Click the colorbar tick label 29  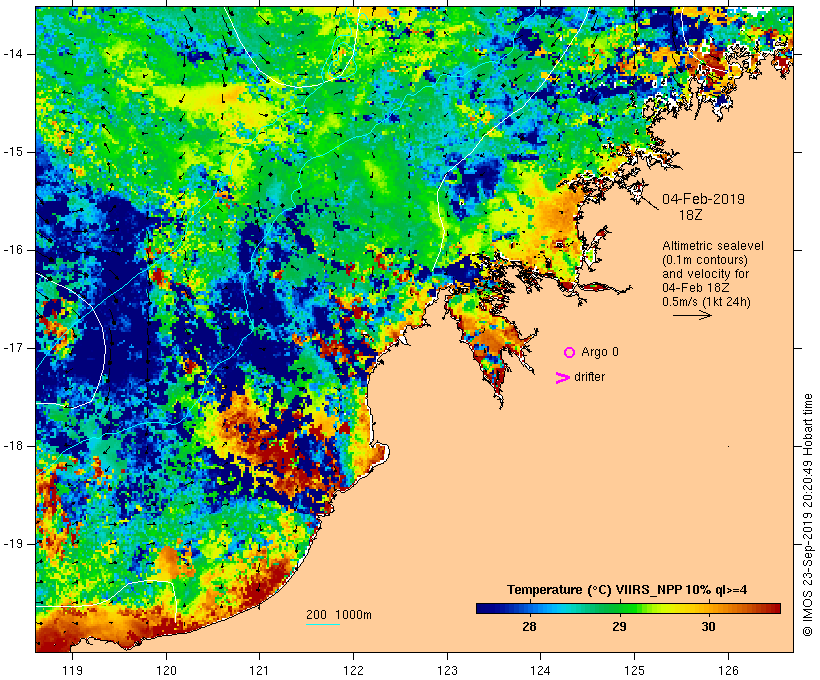pos(619,627)
